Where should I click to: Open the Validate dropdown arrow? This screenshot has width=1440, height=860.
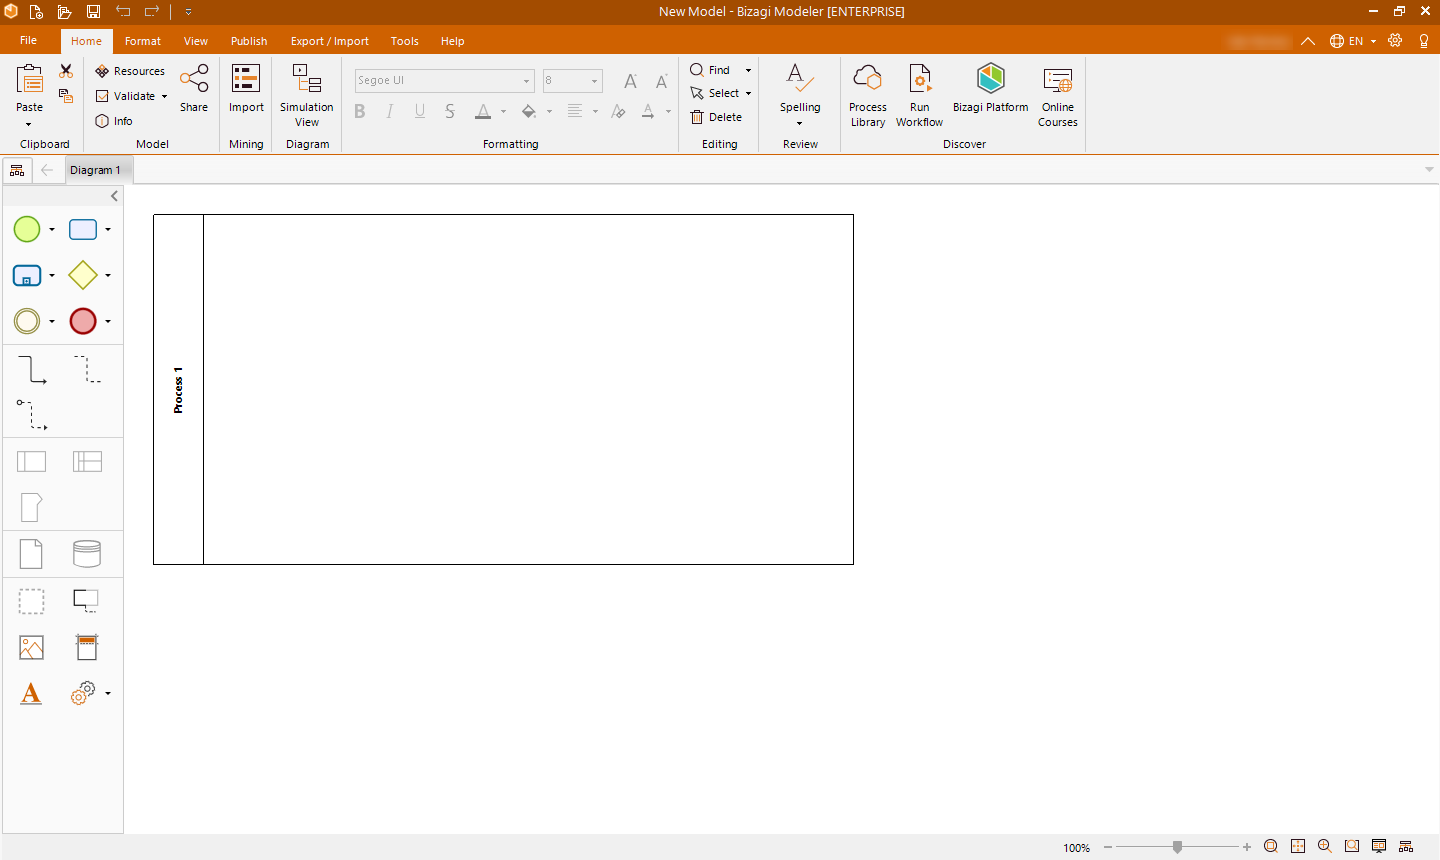[164, 97]
